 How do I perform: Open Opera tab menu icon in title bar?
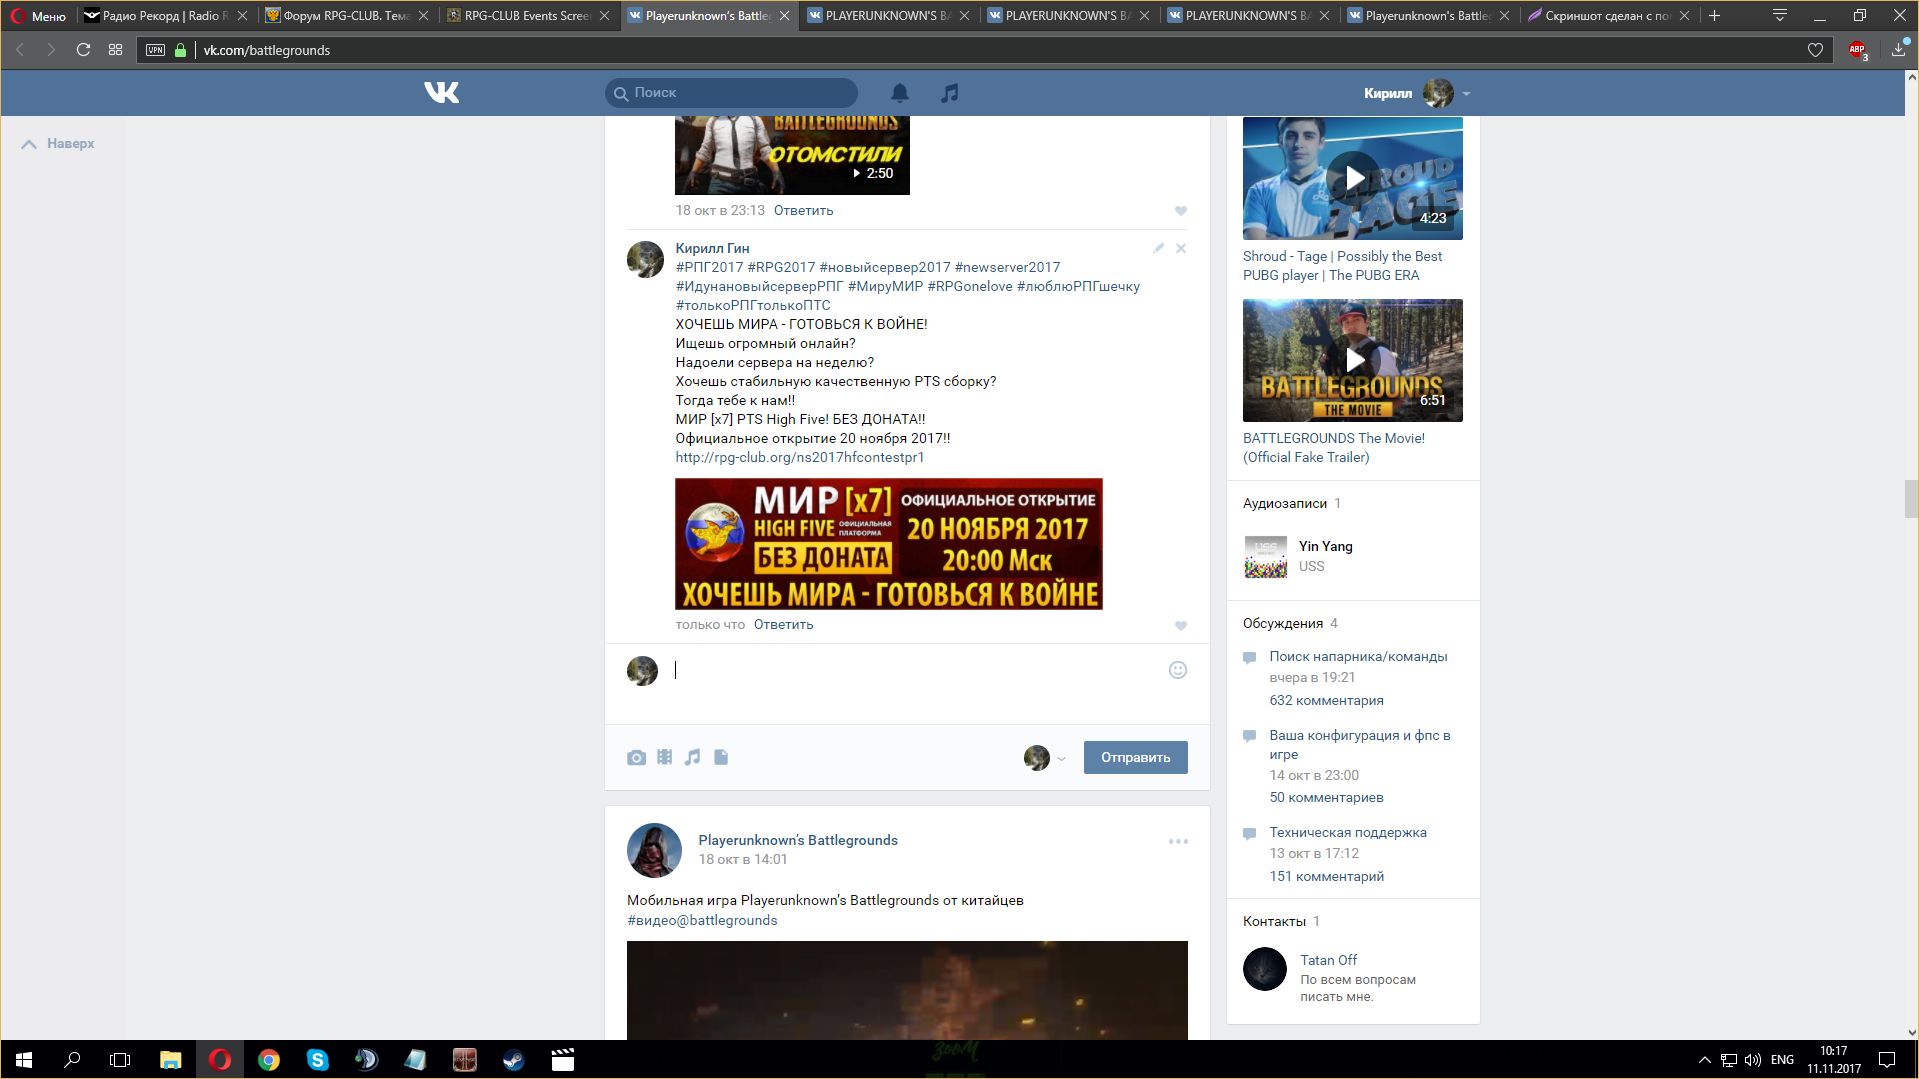pyautogui.click(x=1780, y=16)
